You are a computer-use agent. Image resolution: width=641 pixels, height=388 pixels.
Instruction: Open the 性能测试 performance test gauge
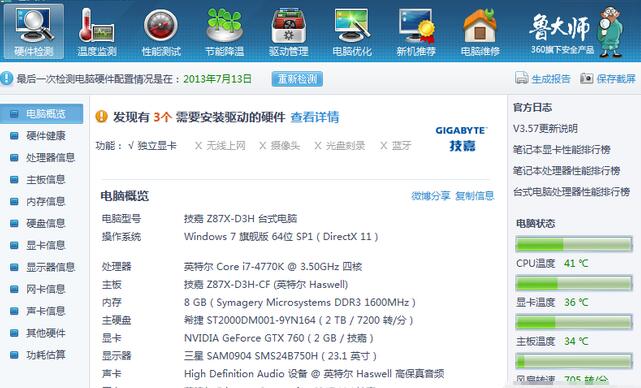161,32
